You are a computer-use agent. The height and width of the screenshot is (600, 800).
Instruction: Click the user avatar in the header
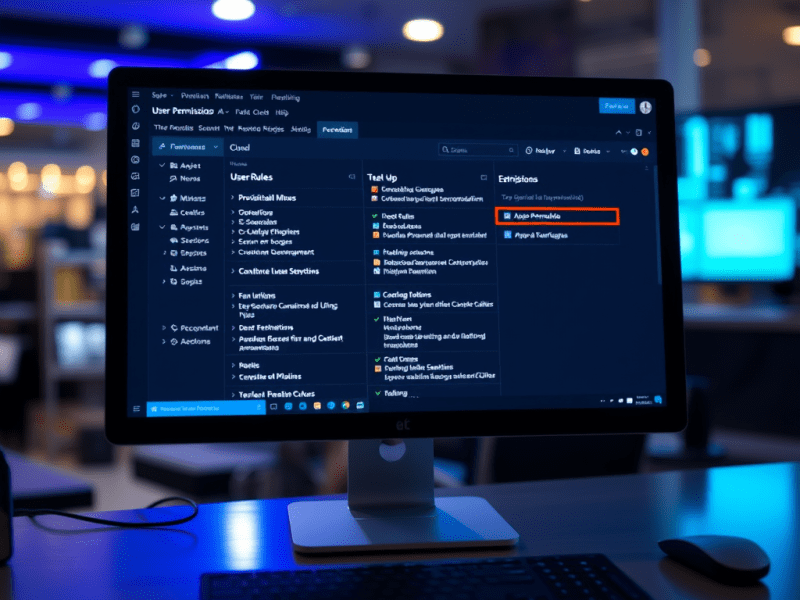[645, 107]
